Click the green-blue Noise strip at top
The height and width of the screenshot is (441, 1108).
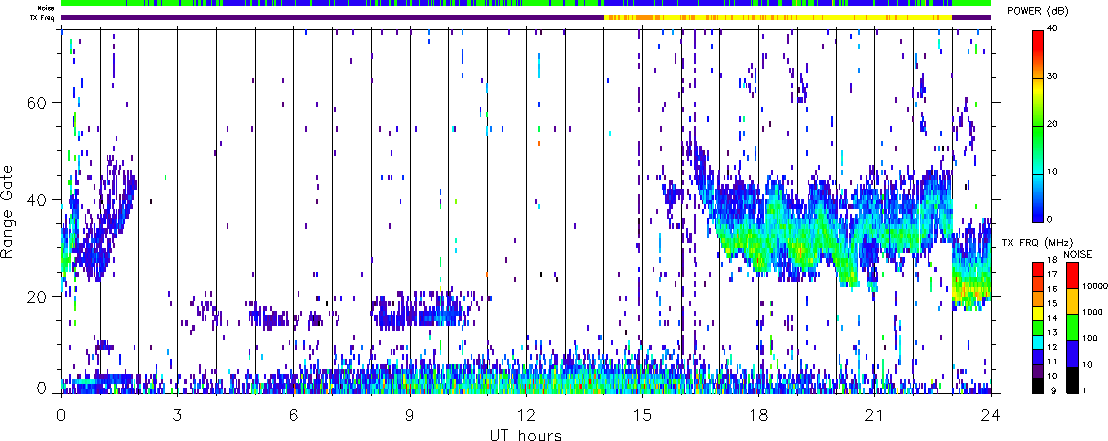526,4
